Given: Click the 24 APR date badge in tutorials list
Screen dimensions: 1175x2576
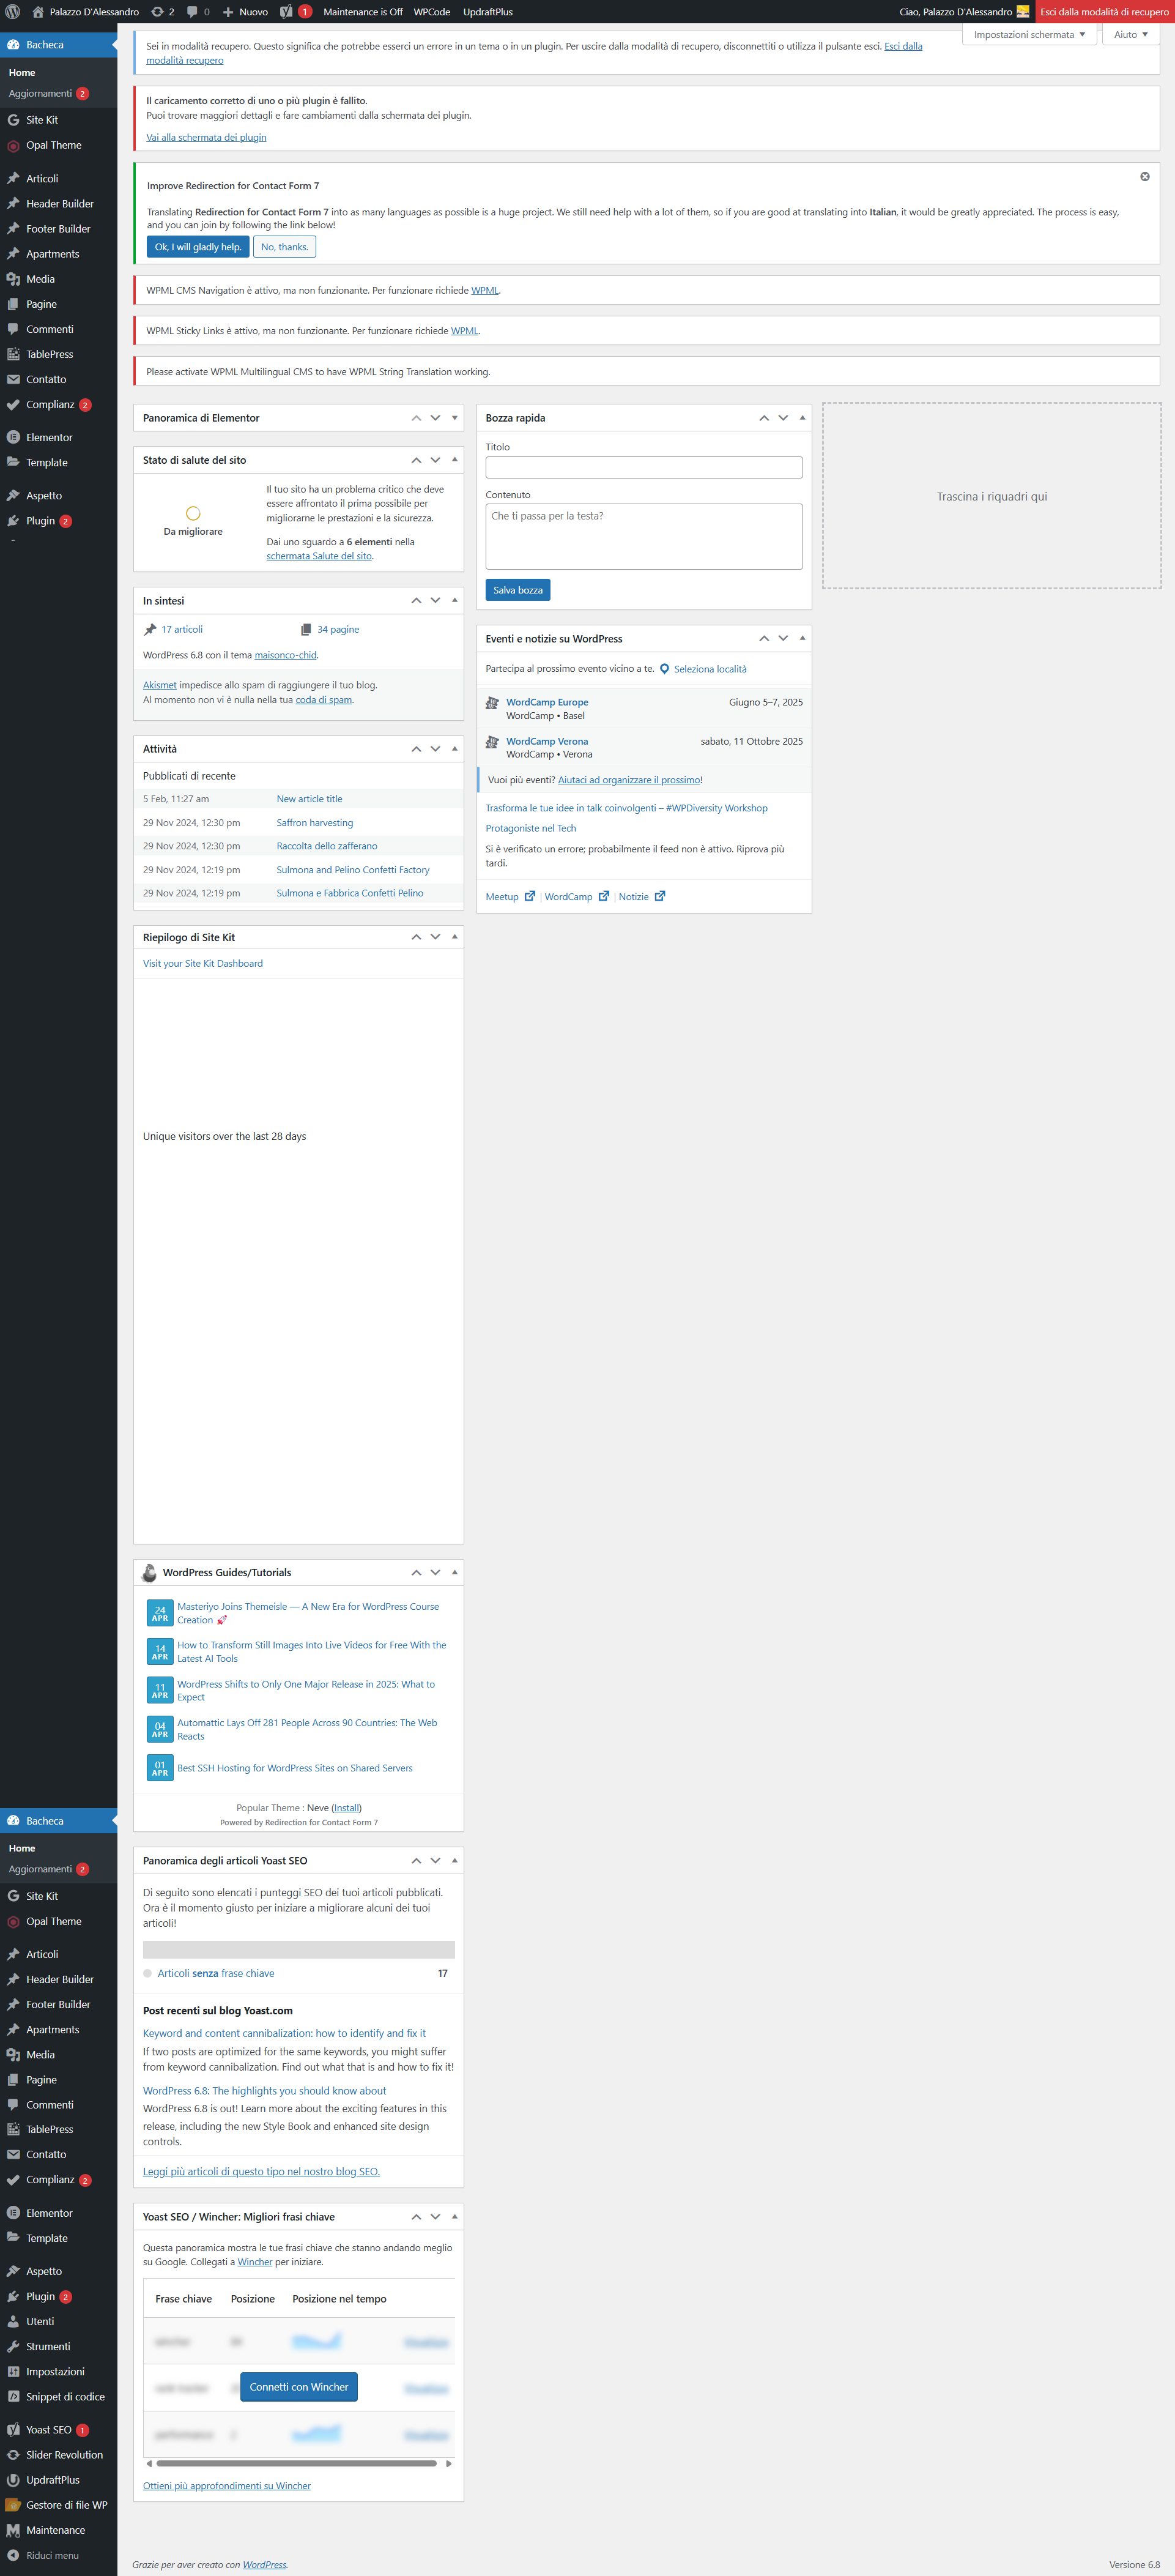Looking at the screenshot, I should coord(160,1613).
